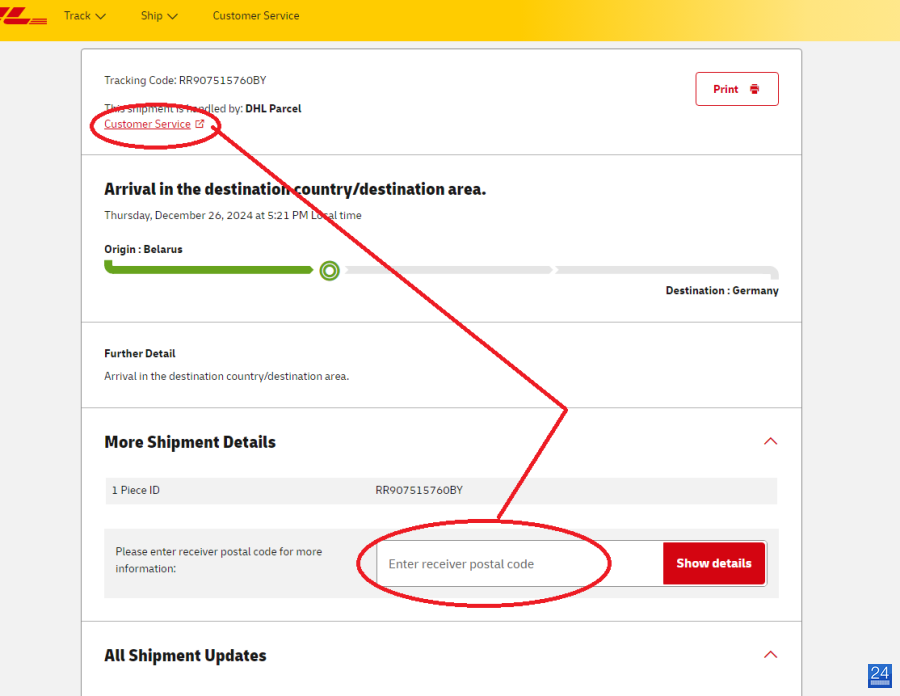Viewport: 900px width, 696px height.
Task: Collapse the All Shipment Updates section
Action: coord(770,655)
